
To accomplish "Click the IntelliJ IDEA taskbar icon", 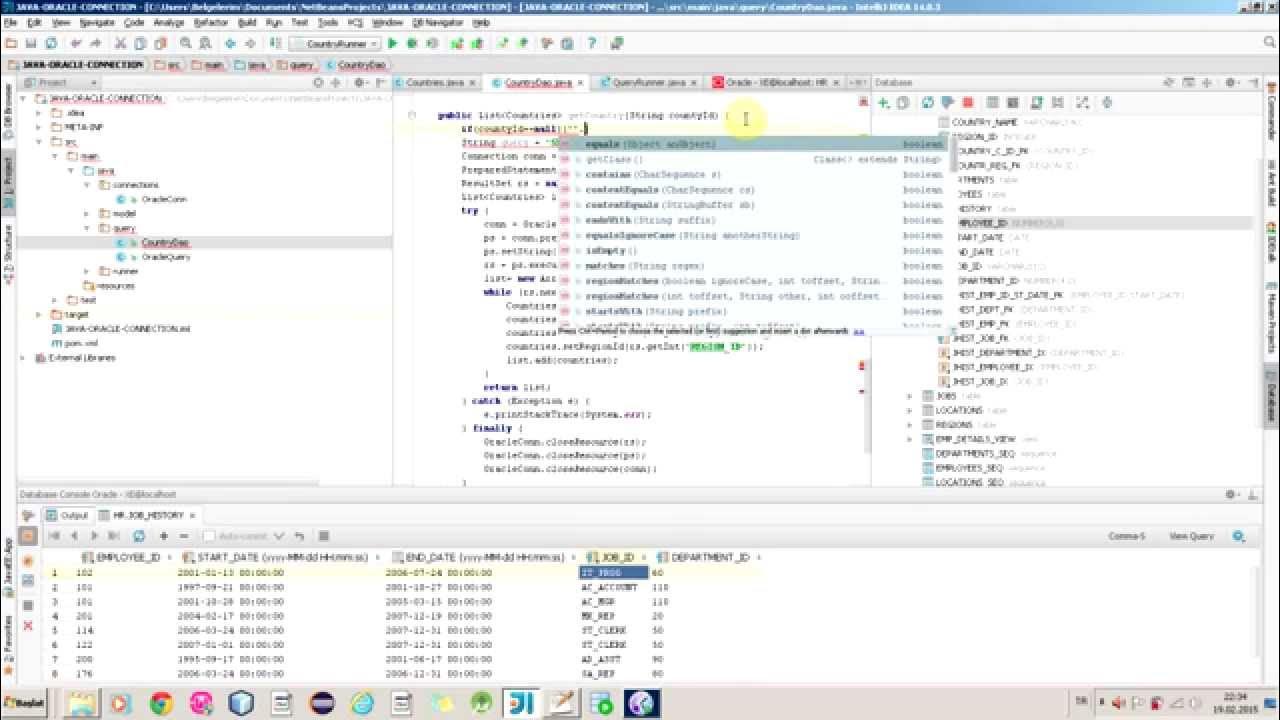I will tap(521, 703).
